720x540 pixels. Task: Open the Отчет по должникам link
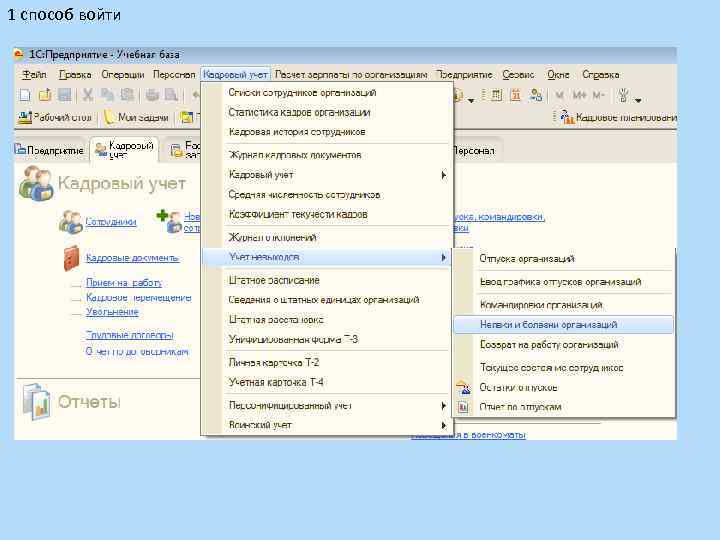coord(137,352)
